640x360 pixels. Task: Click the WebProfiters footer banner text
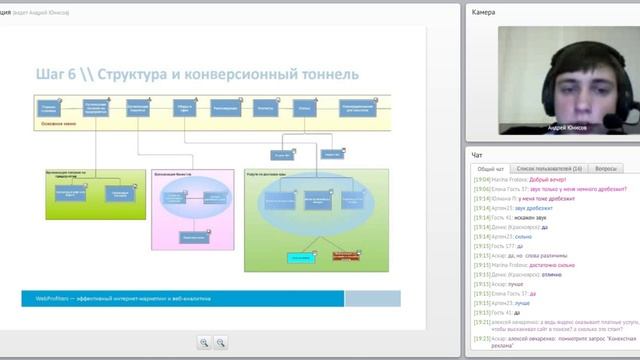point(123,299)
